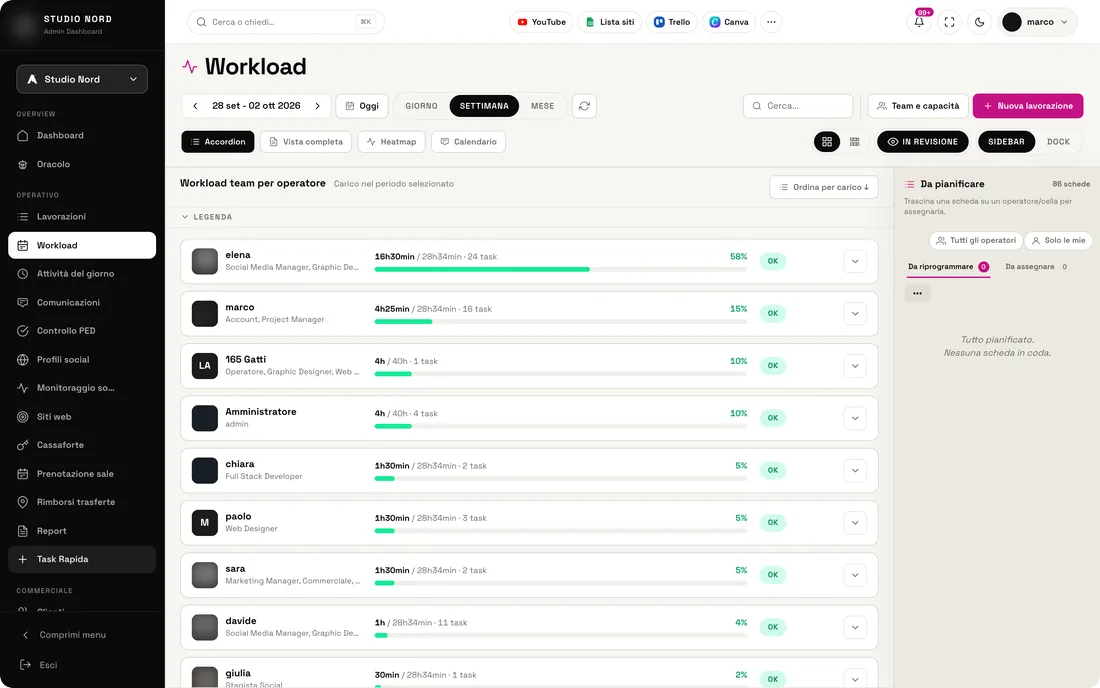
Task: Open the notifications bell icon
Action: (x=919, y=22)
